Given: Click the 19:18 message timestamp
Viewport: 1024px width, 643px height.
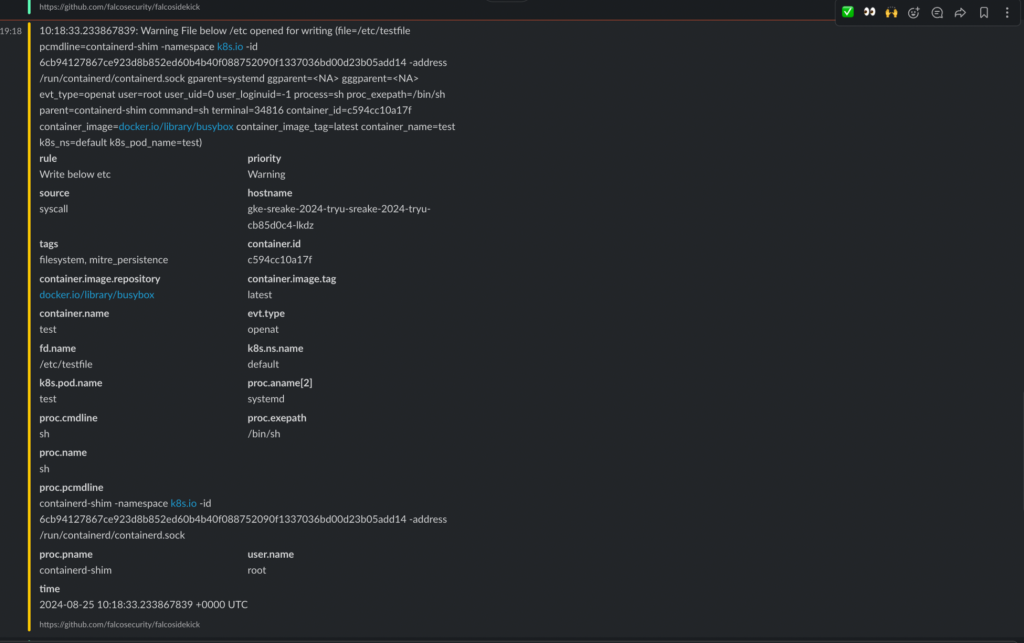Looking at the screenshot, I should 10,31.
